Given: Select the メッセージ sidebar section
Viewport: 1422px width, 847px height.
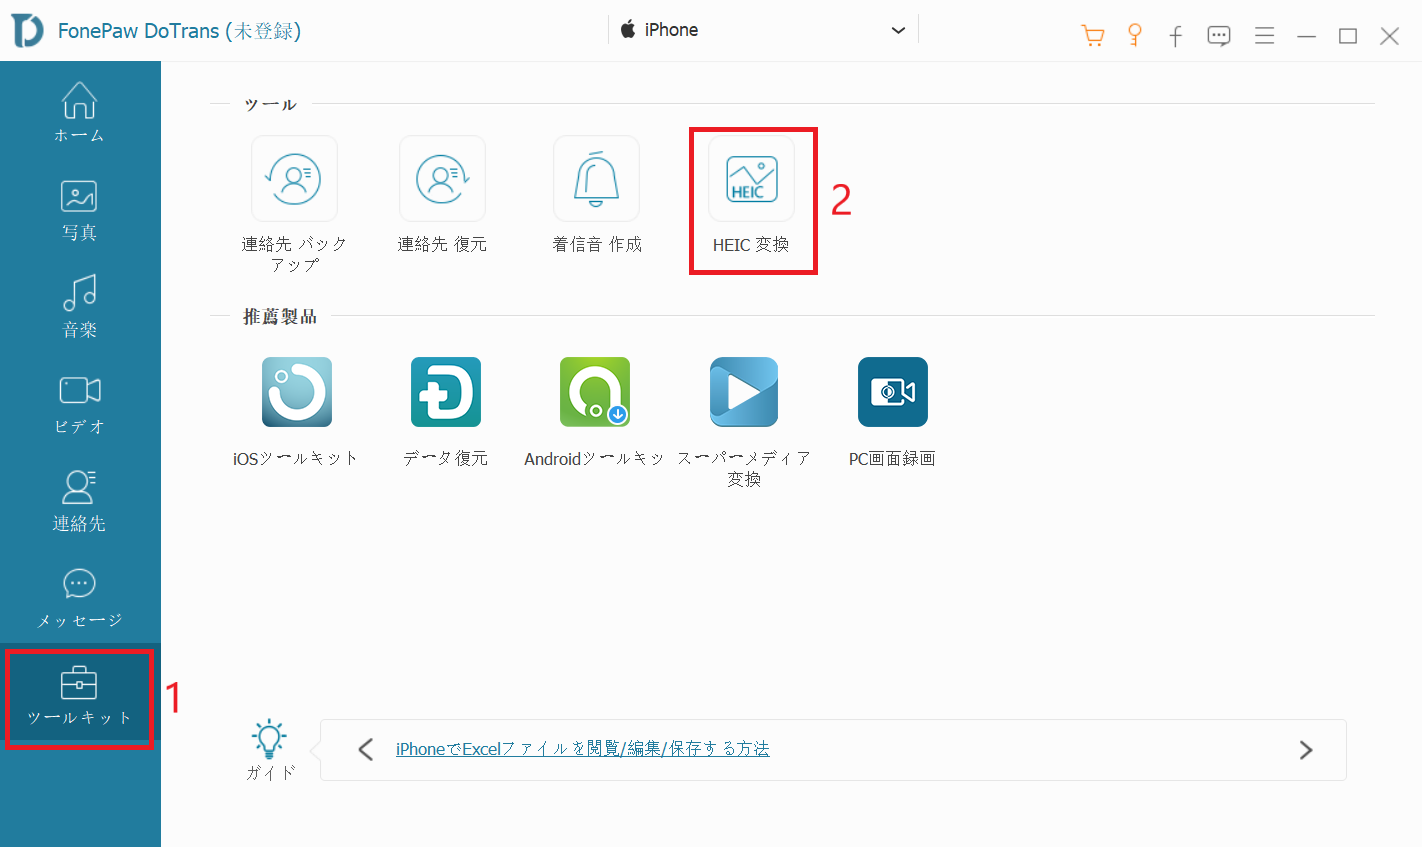Looking at the screenshot, I should click(x=79, y=598).
